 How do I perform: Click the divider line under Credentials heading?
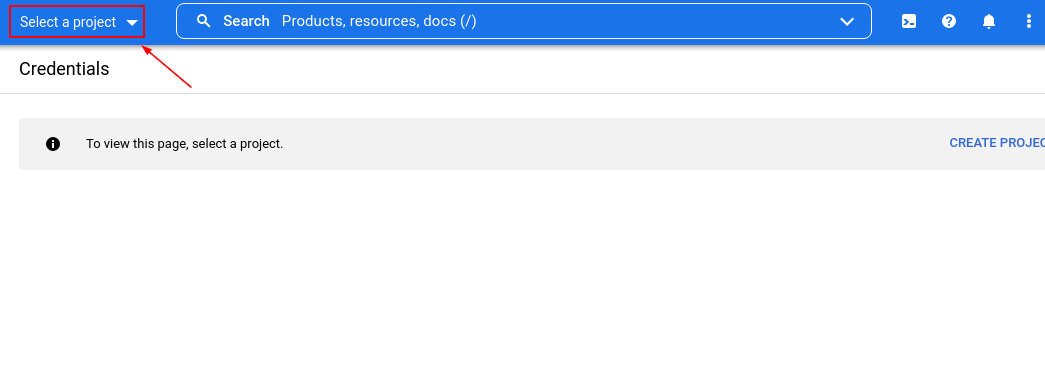pyautogui.click(x=522, y=93)
